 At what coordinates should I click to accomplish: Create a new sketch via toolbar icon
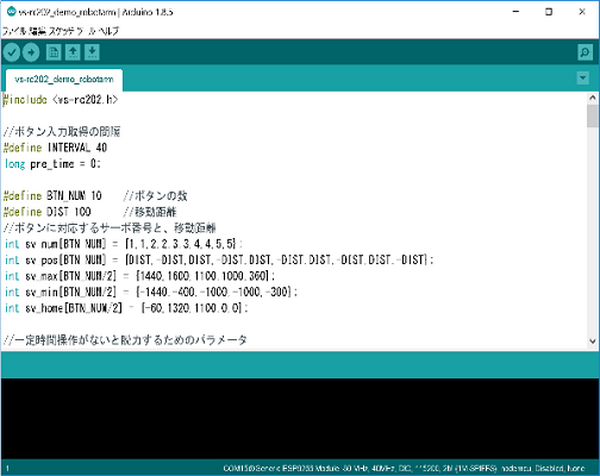coord(56,52)
